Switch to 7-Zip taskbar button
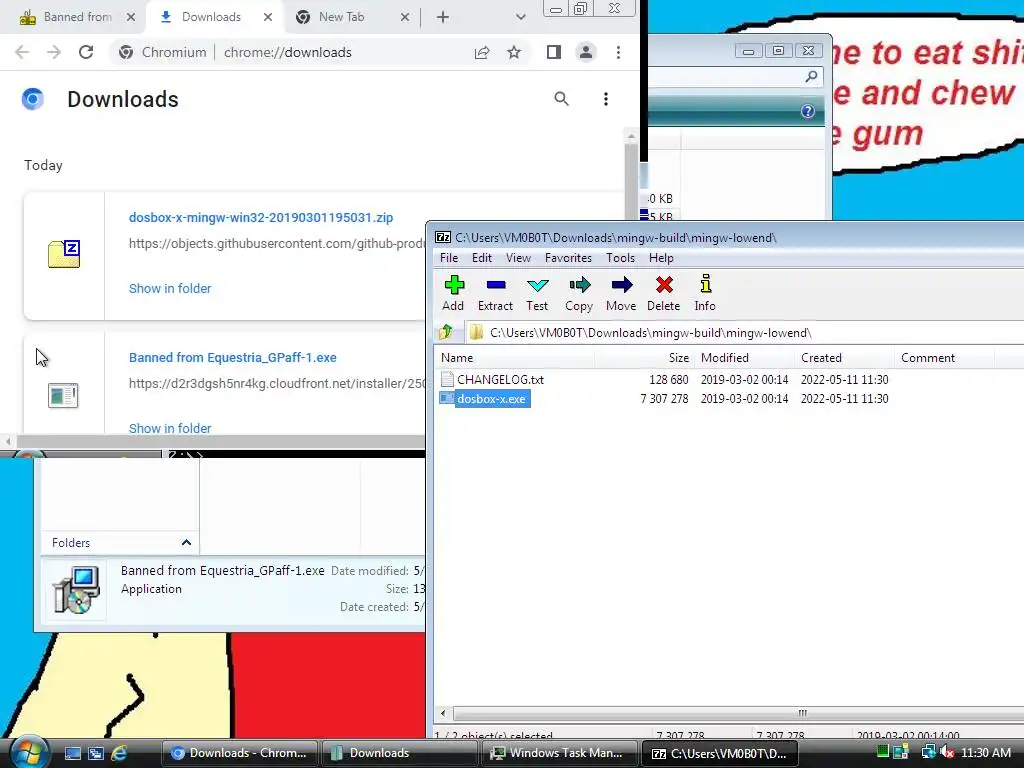The image size is (1024, 768). pos(719,753)
